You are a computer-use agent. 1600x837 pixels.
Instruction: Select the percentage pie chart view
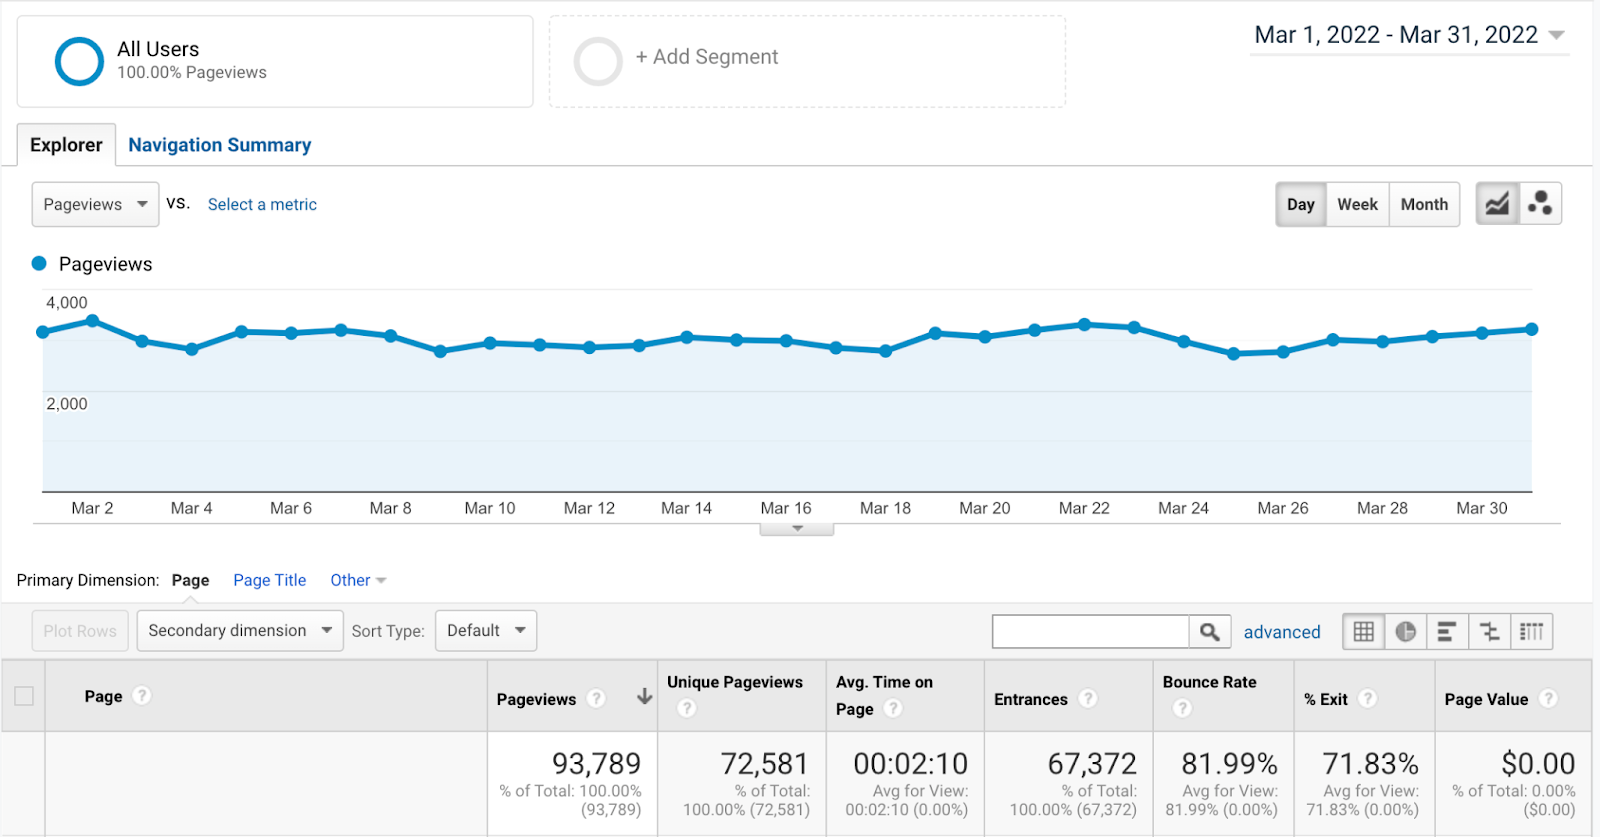tap(1405, 632)
